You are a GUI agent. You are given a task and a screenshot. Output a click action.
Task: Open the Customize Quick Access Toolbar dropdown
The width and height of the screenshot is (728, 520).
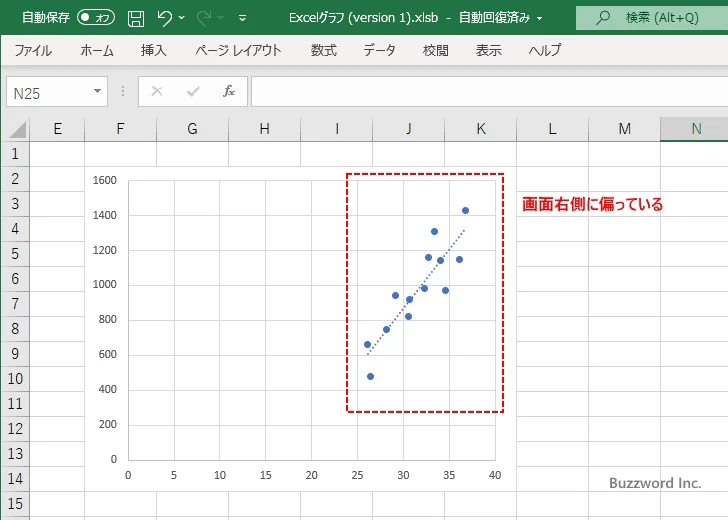[244, 18]
